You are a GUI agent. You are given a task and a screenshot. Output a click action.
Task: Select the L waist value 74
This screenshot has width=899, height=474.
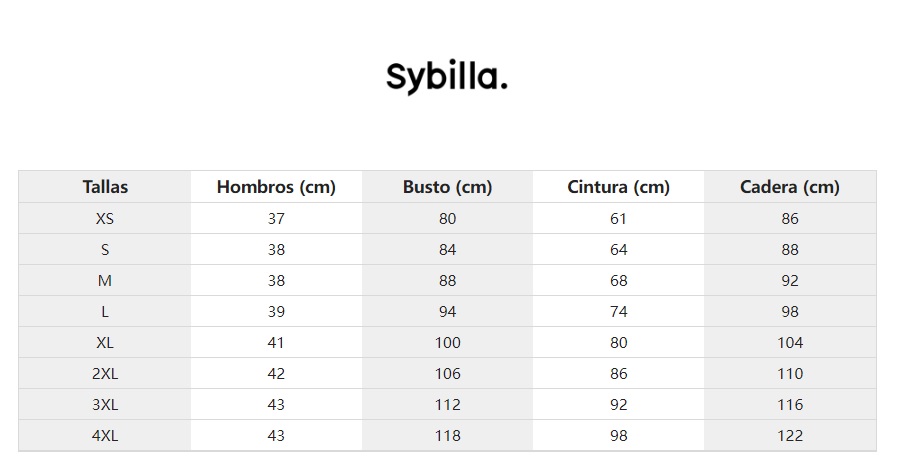click(618, 311)
